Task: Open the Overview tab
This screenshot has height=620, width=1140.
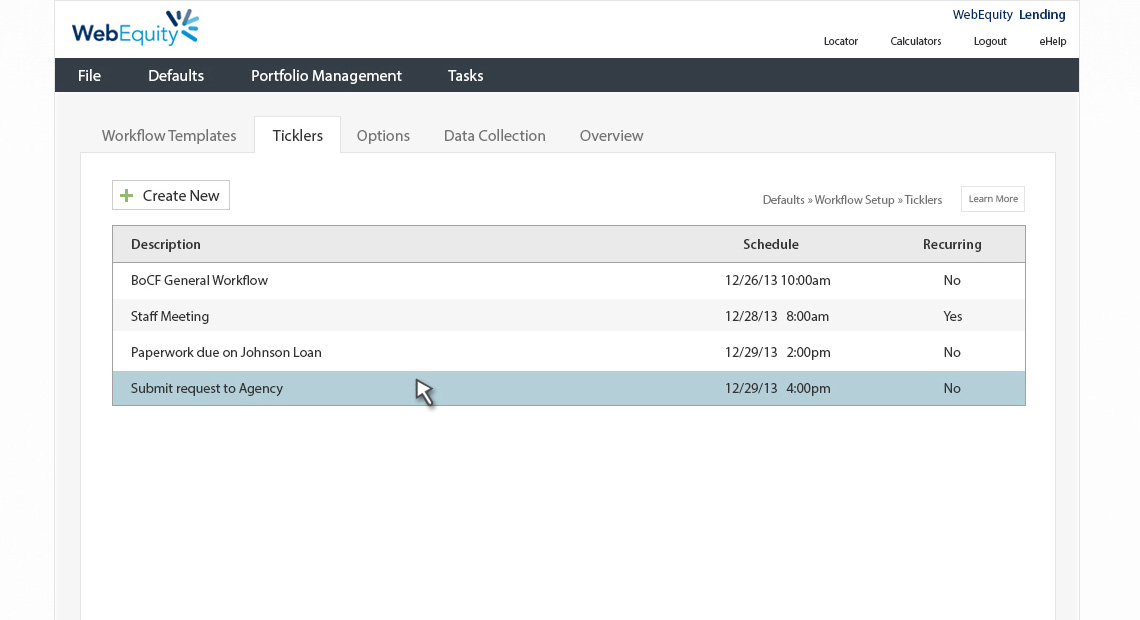Action: coord(611,136)
